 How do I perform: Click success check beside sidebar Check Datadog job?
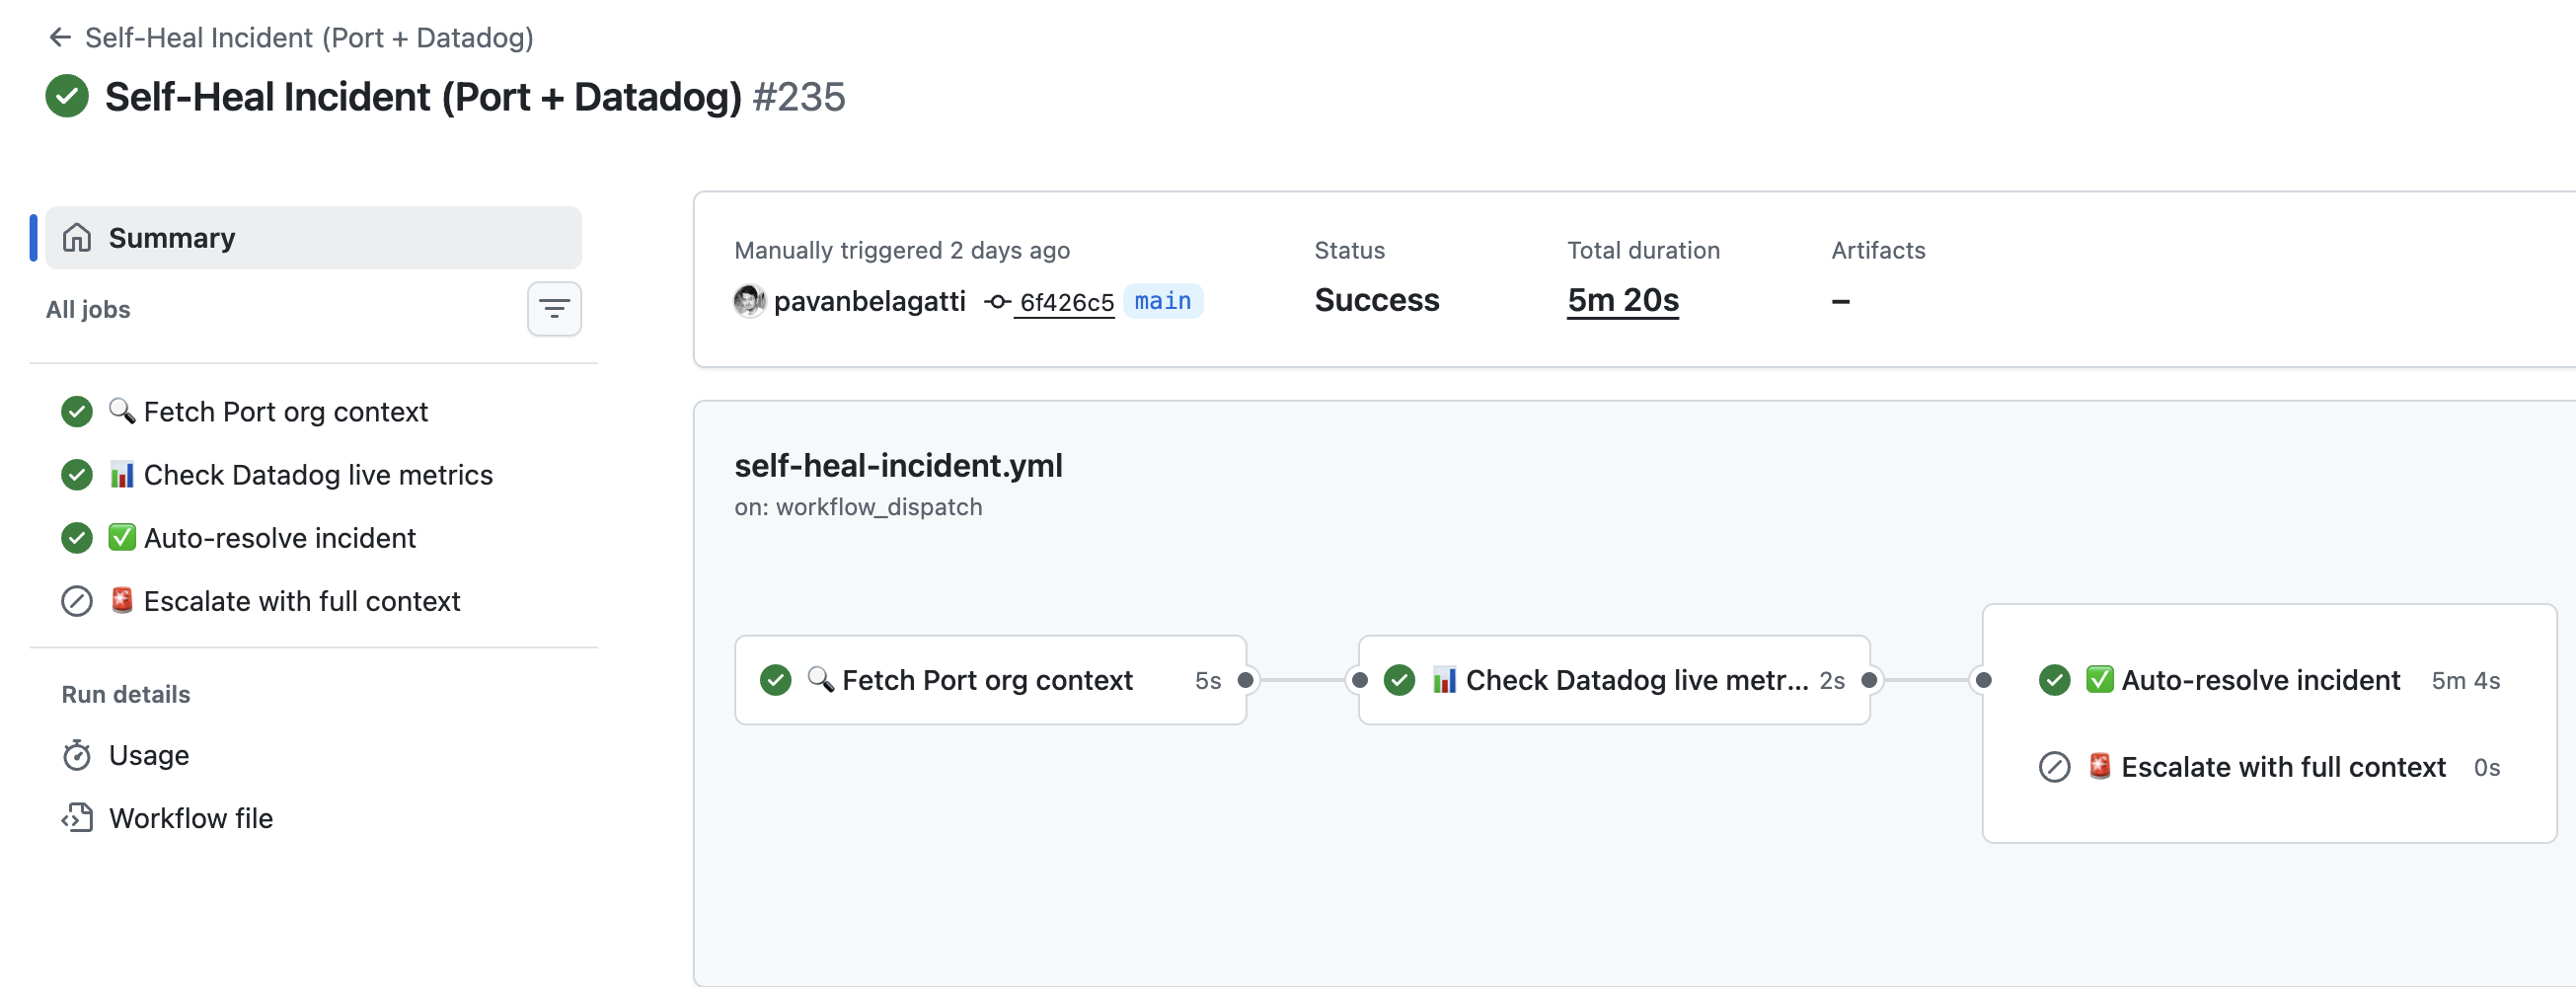click(77, 474)
